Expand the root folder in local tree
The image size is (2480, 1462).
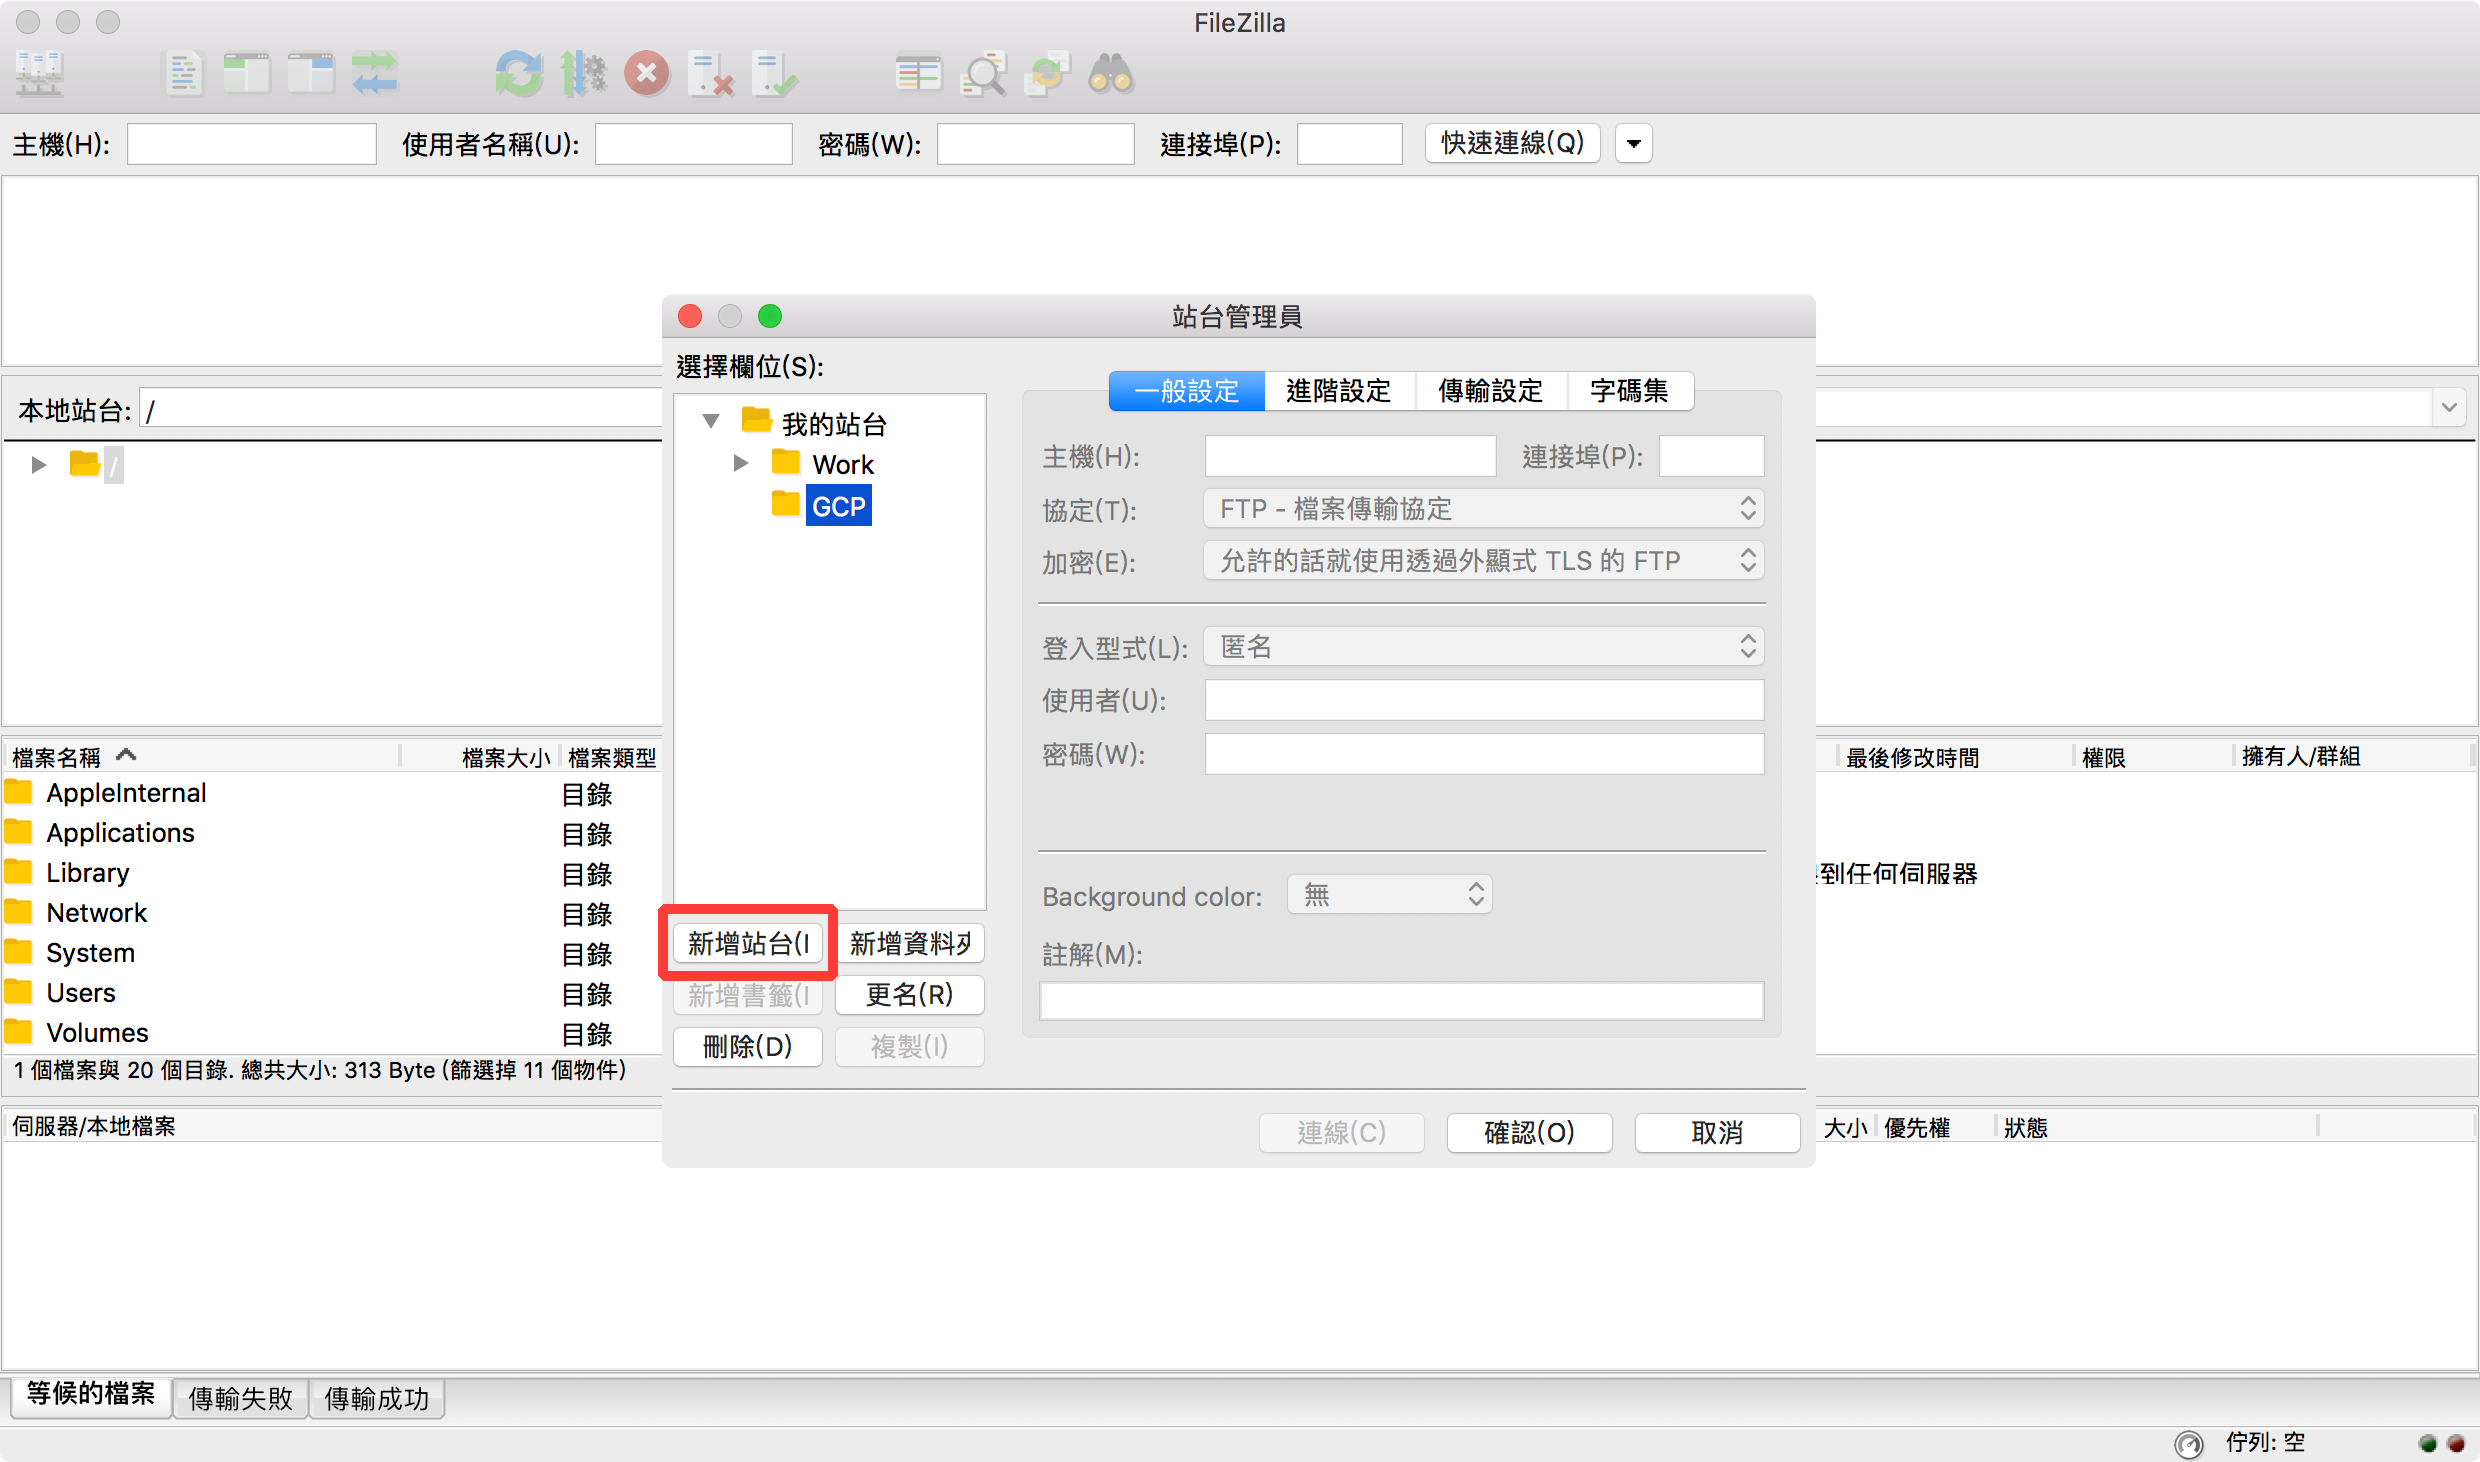(39, 464)
